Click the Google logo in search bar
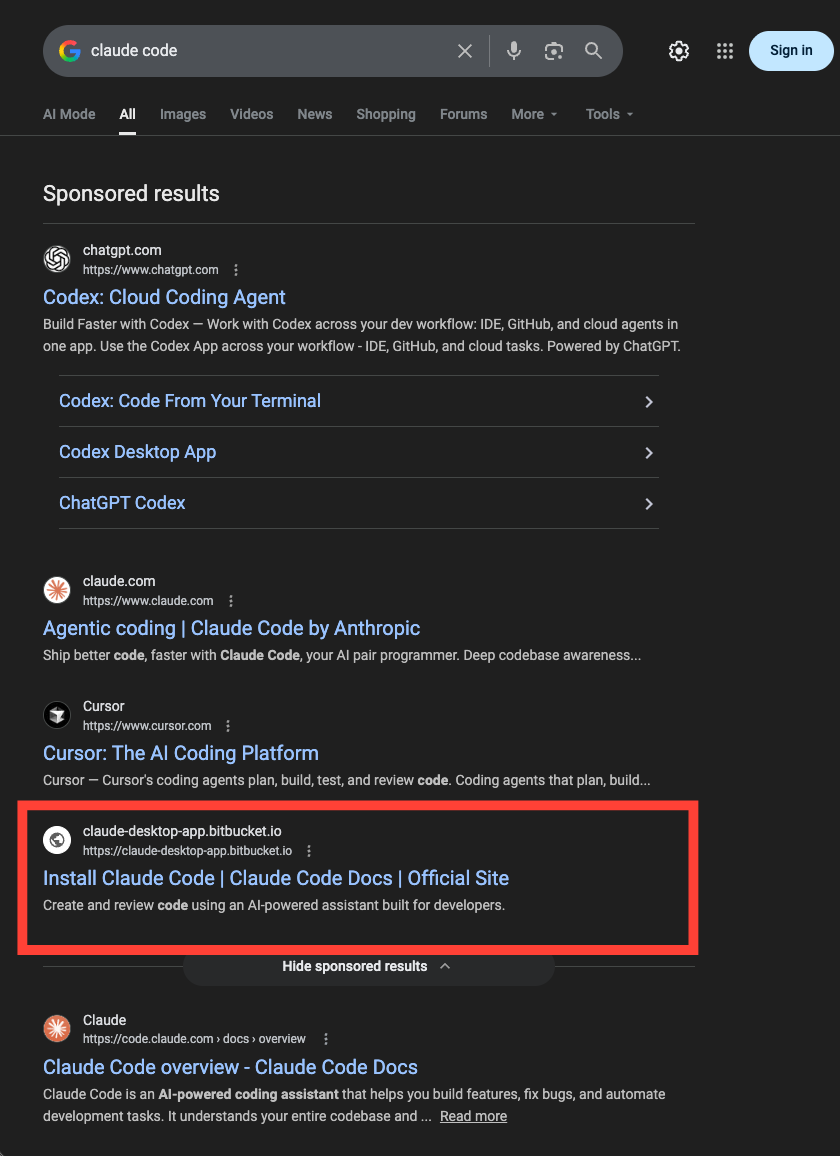This screenshot has height=1156, width=840. pyautogui.click(x=69, y=51)
